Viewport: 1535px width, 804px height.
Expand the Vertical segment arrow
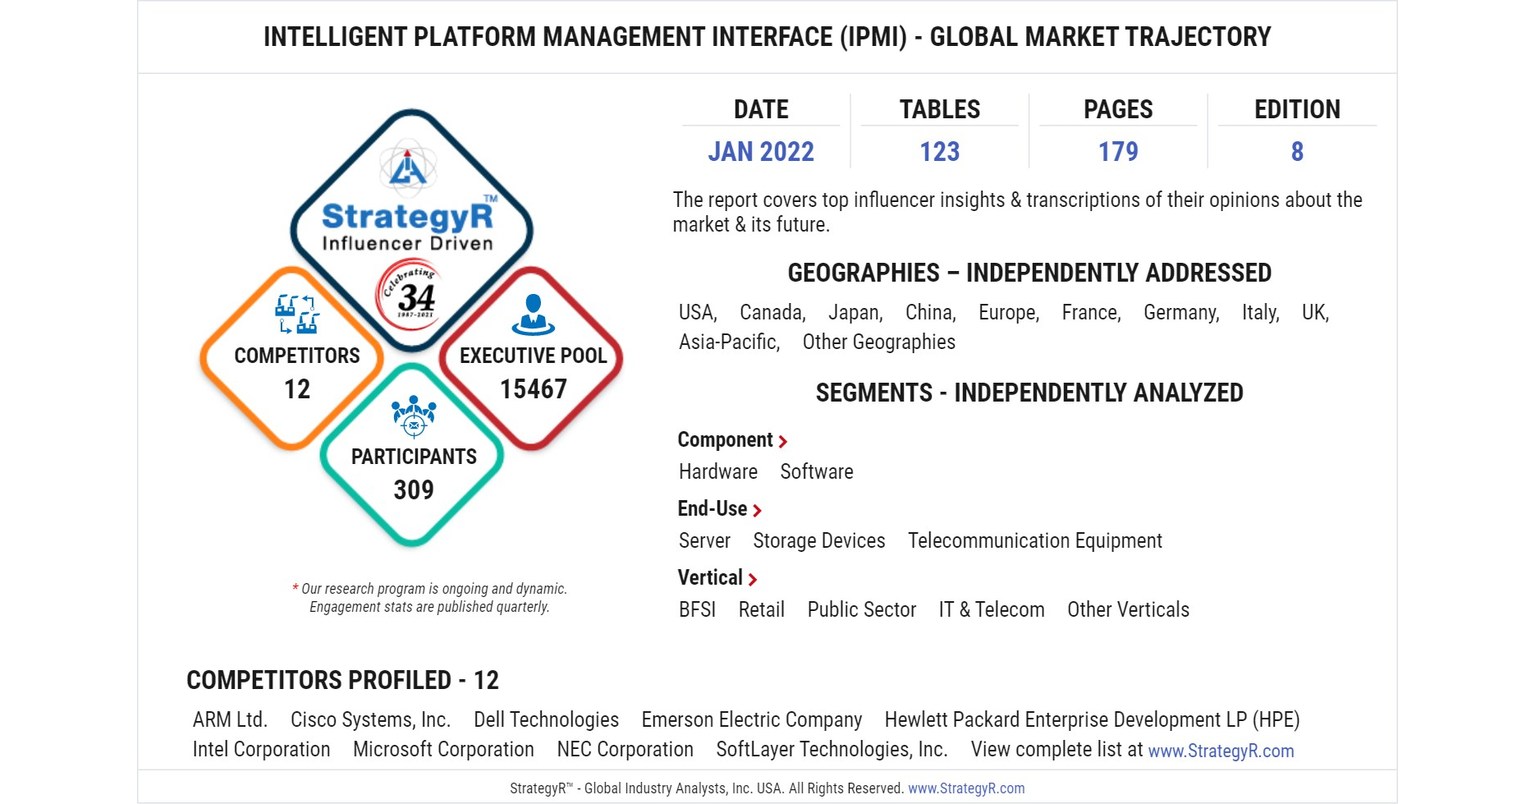pos(752,579)
